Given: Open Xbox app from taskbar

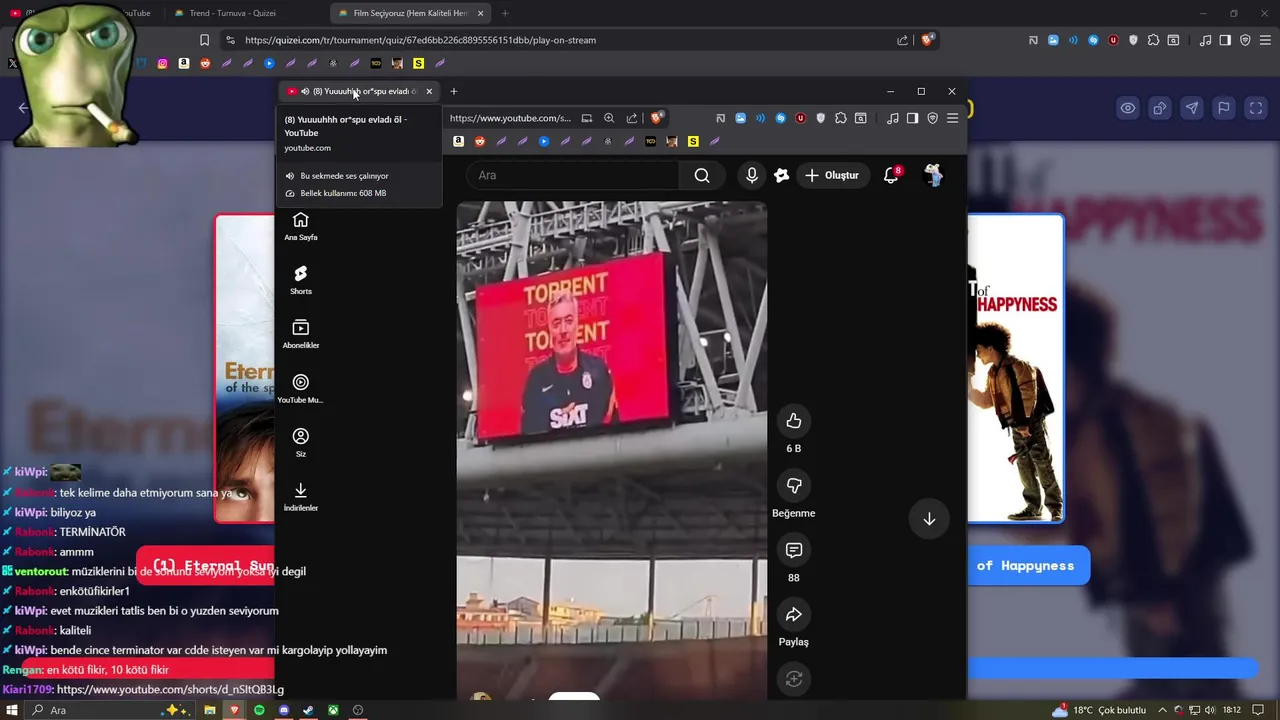Looking at the screenshot, I should pos(333,710).
